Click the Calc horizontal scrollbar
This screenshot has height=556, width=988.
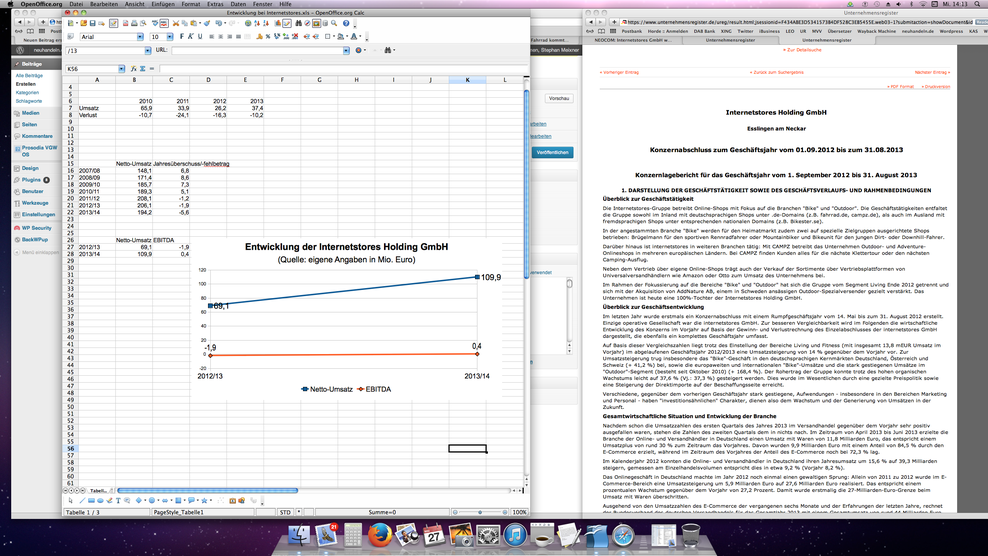tap(207, 490)
